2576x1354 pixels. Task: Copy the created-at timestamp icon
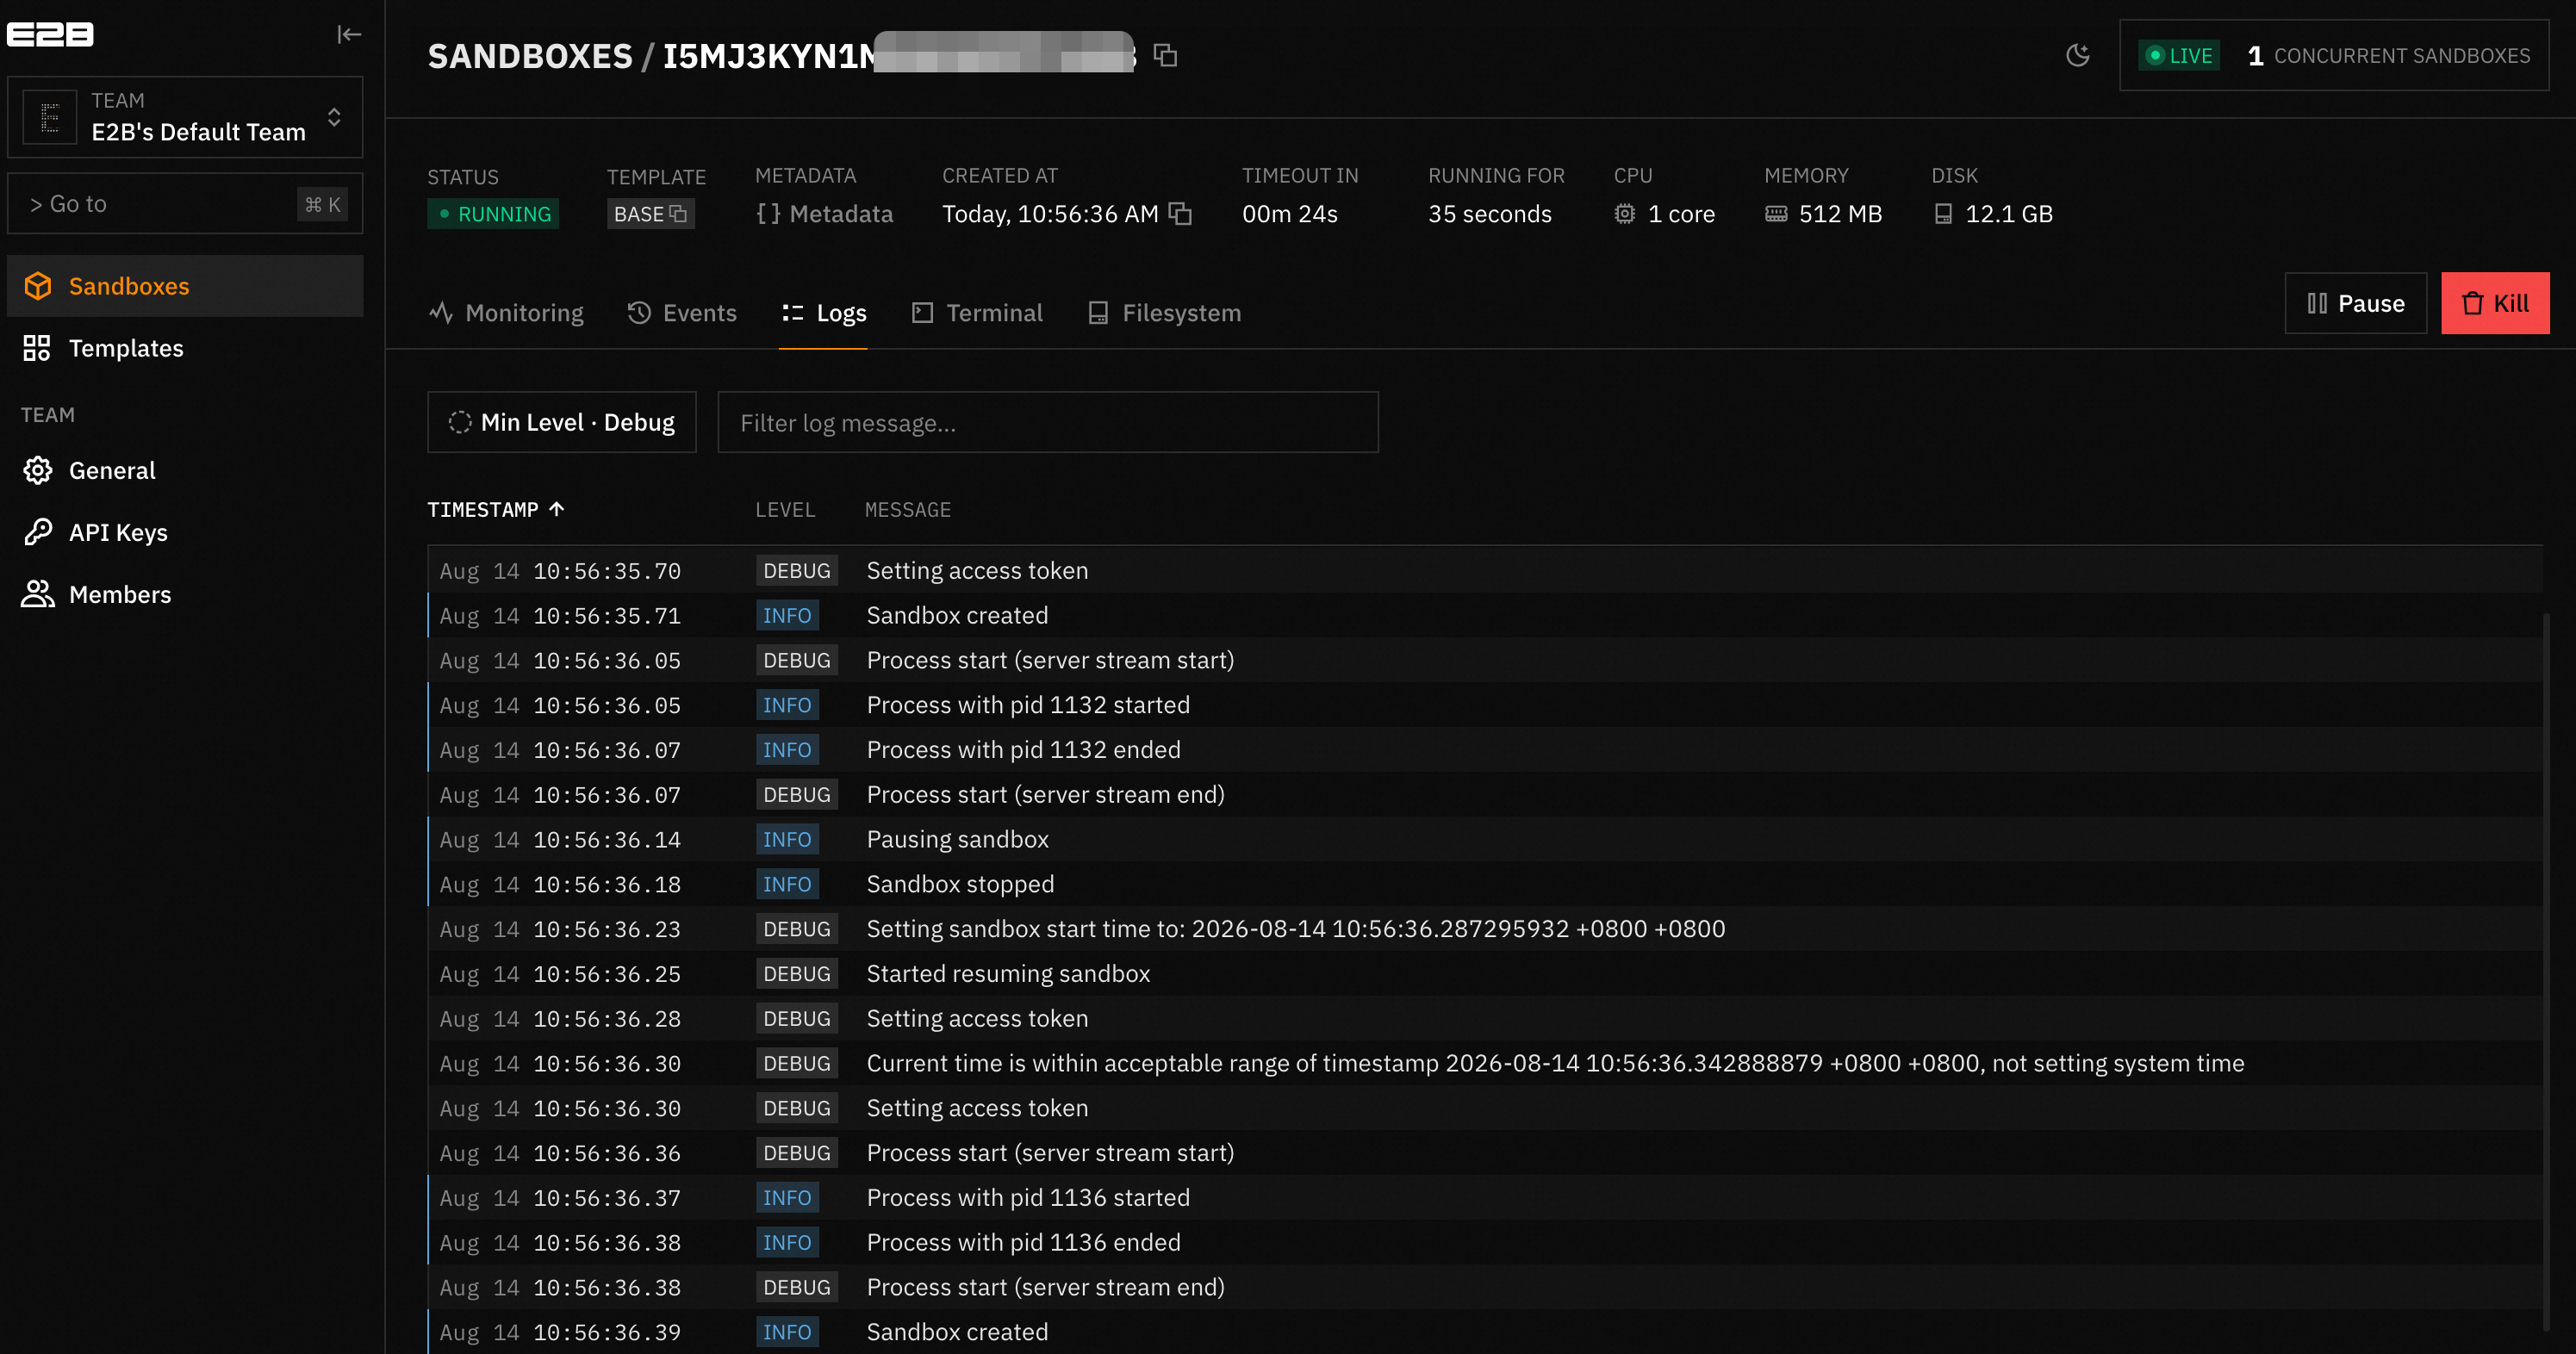coord(1181,214)
